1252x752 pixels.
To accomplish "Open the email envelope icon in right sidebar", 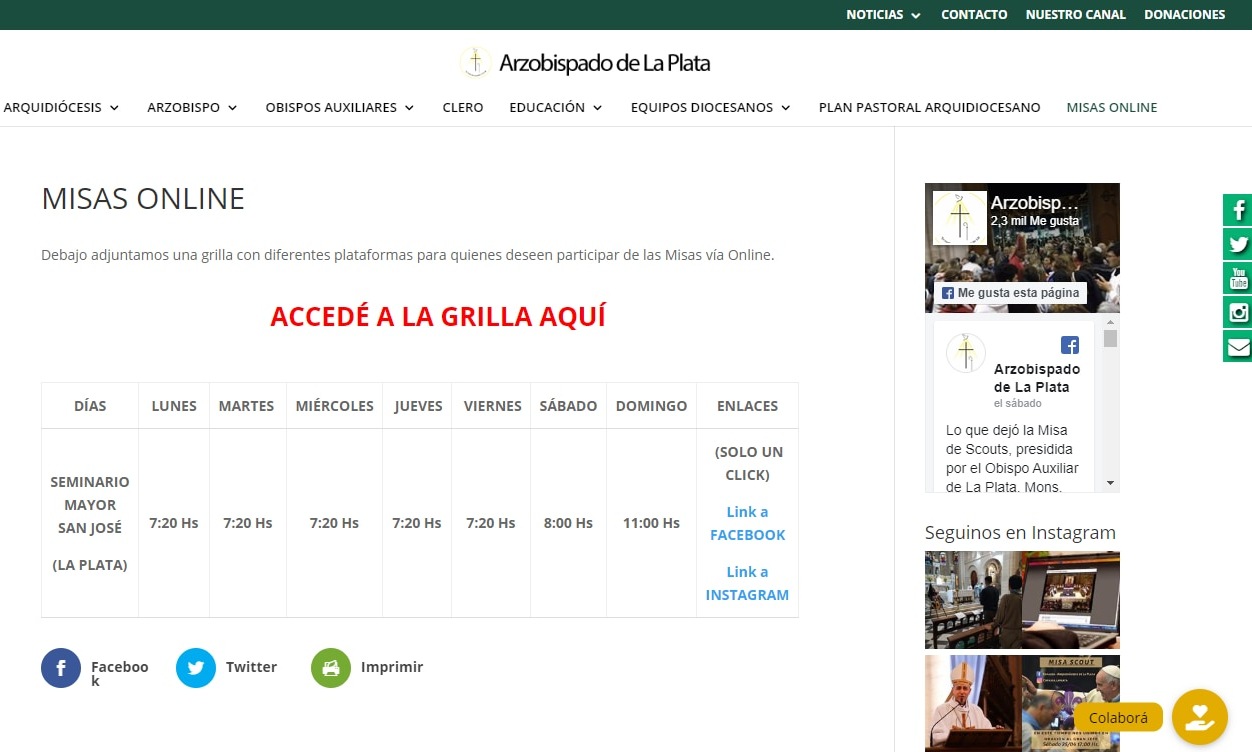I will [x=1238, y=346].
